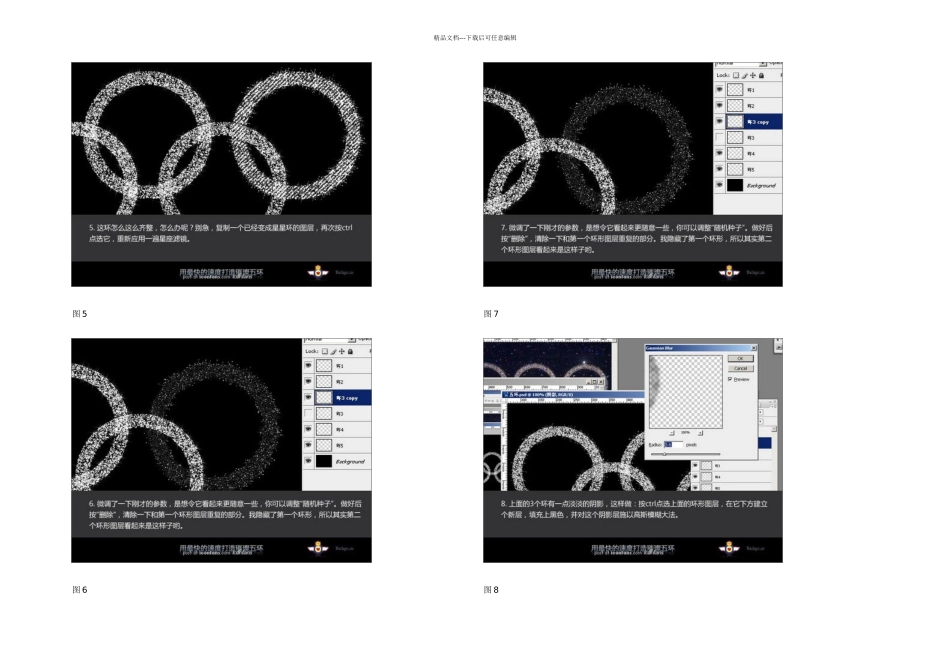The height and width of the screenshot is (672, 950).
Task: Hide layer 环1 eye icon in Figure 7
Action: pyautogui.click(x=720, y=90)
